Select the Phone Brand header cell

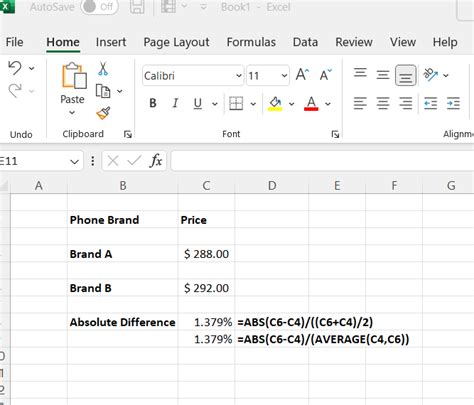[x=122, y=220]
